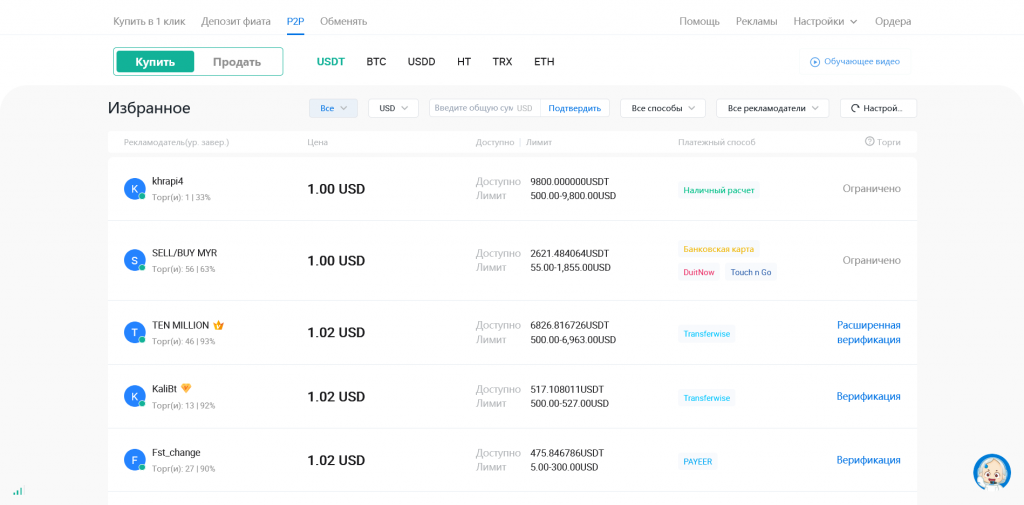This screenshot has width=1024, height=505.
Task: Select the Купить toggle option
Action: point(155,62)
